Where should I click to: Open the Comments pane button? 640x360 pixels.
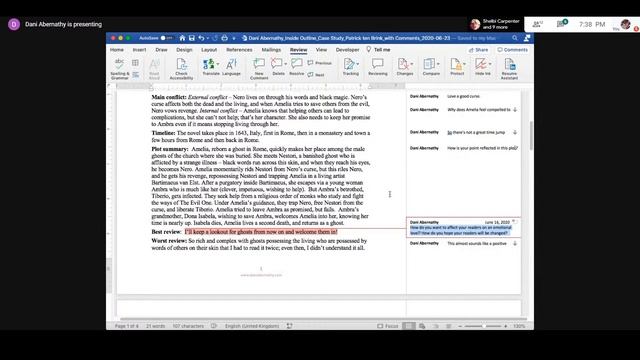pos(512,50)
